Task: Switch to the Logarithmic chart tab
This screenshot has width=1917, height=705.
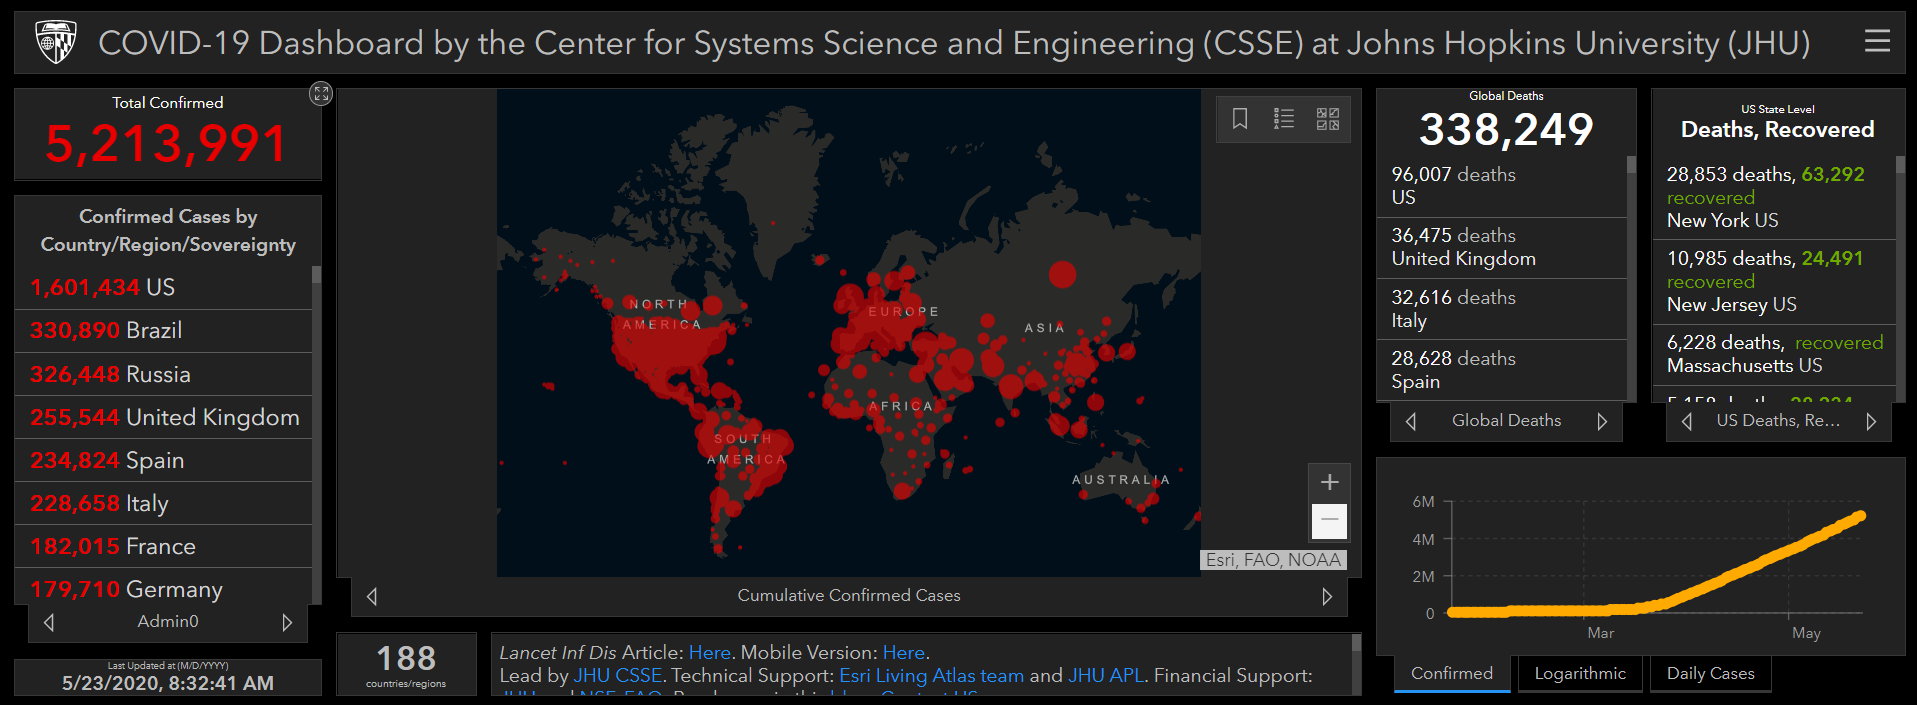Action: [x=1580, y=674]
